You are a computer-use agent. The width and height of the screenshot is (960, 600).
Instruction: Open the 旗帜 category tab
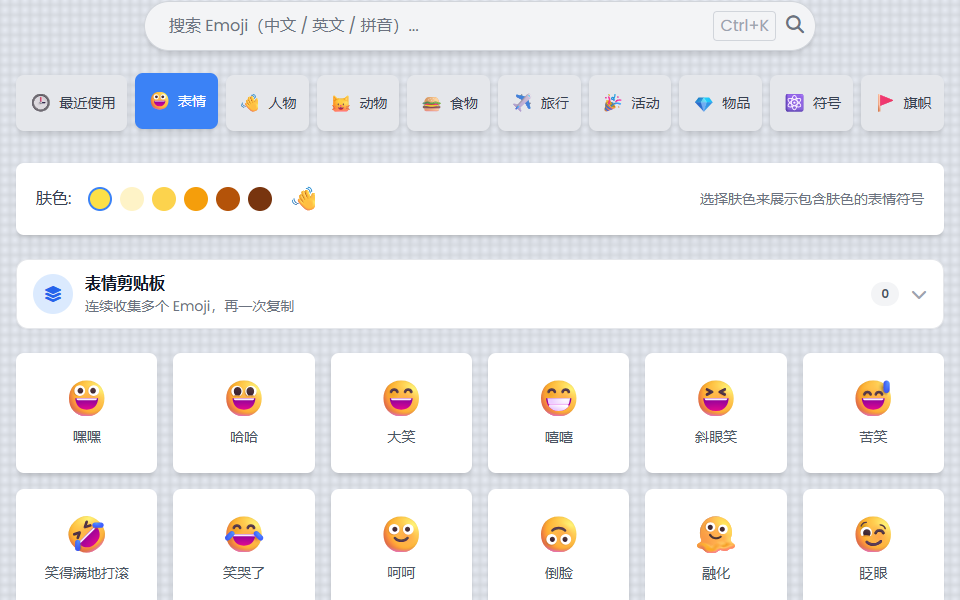tap(902, 103)
